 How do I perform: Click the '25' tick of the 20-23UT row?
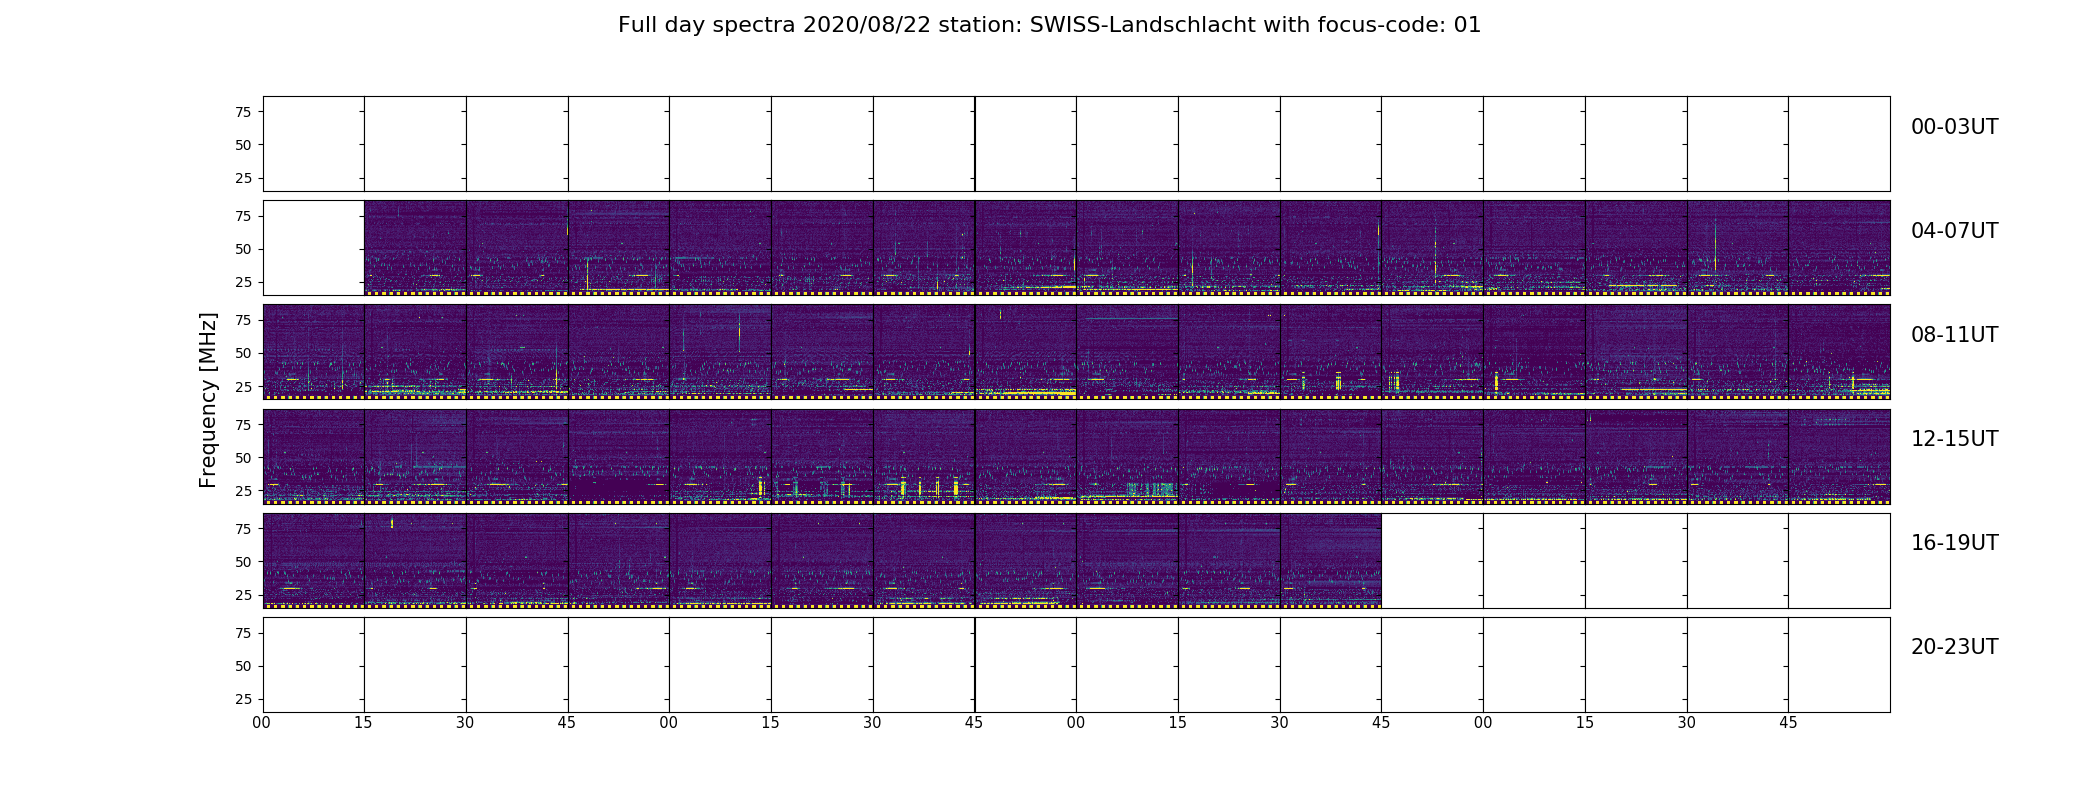coord(243,699)
